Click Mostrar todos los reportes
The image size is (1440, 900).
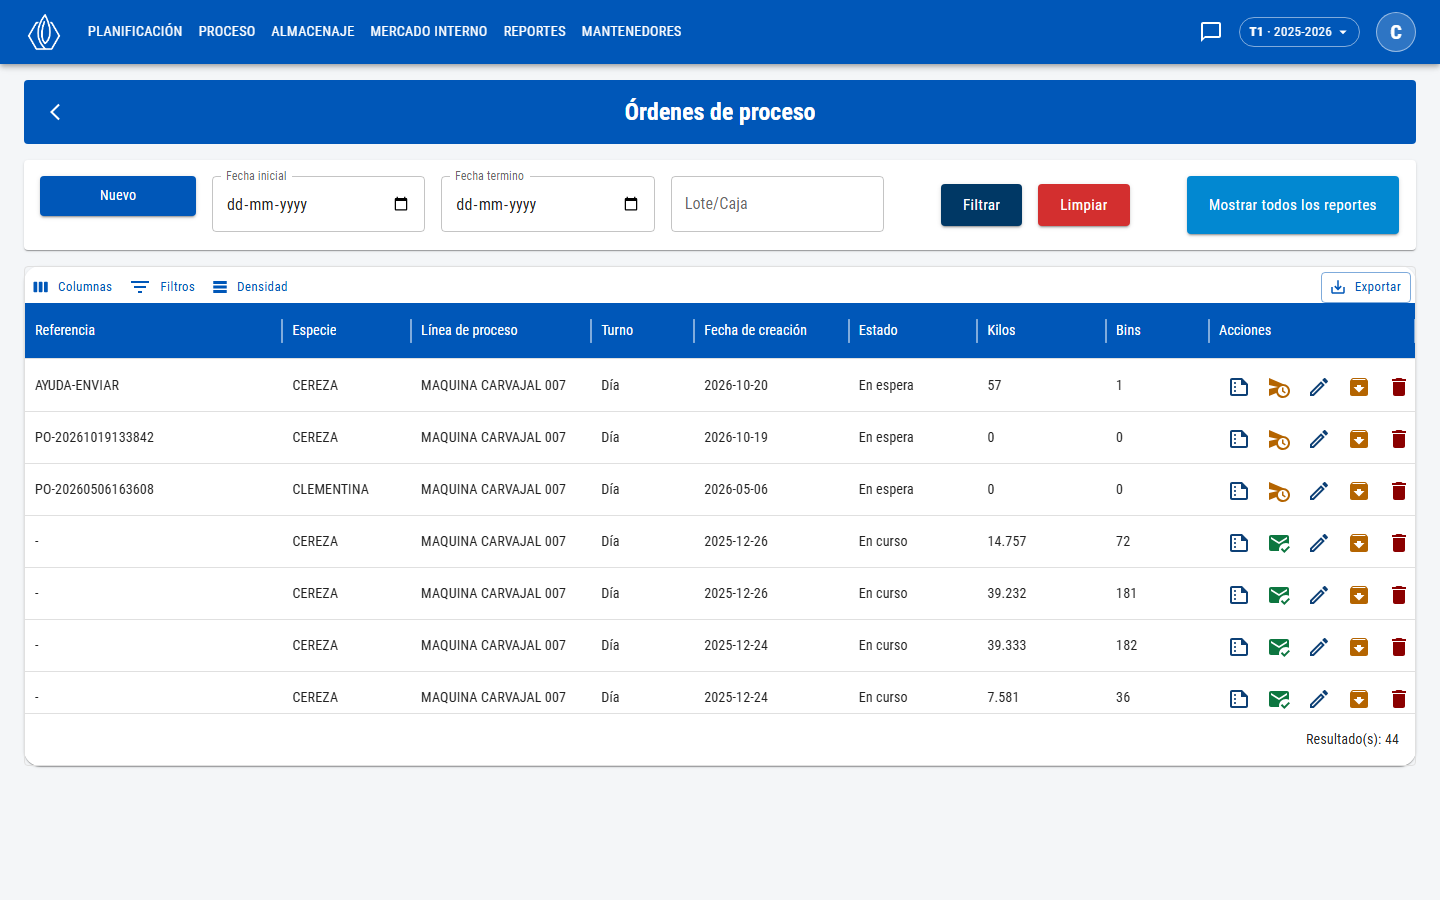[x=1293, y=205]
